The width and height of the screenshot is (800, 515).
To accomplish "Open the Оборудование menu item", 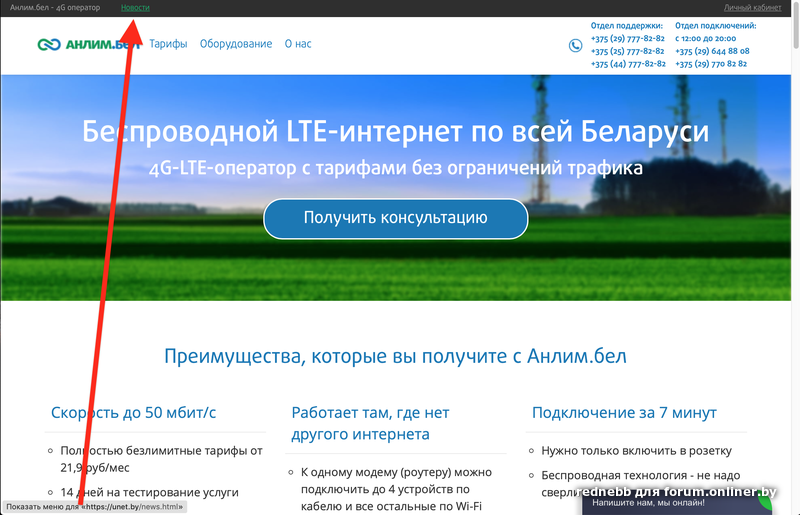I will point(236,44).
